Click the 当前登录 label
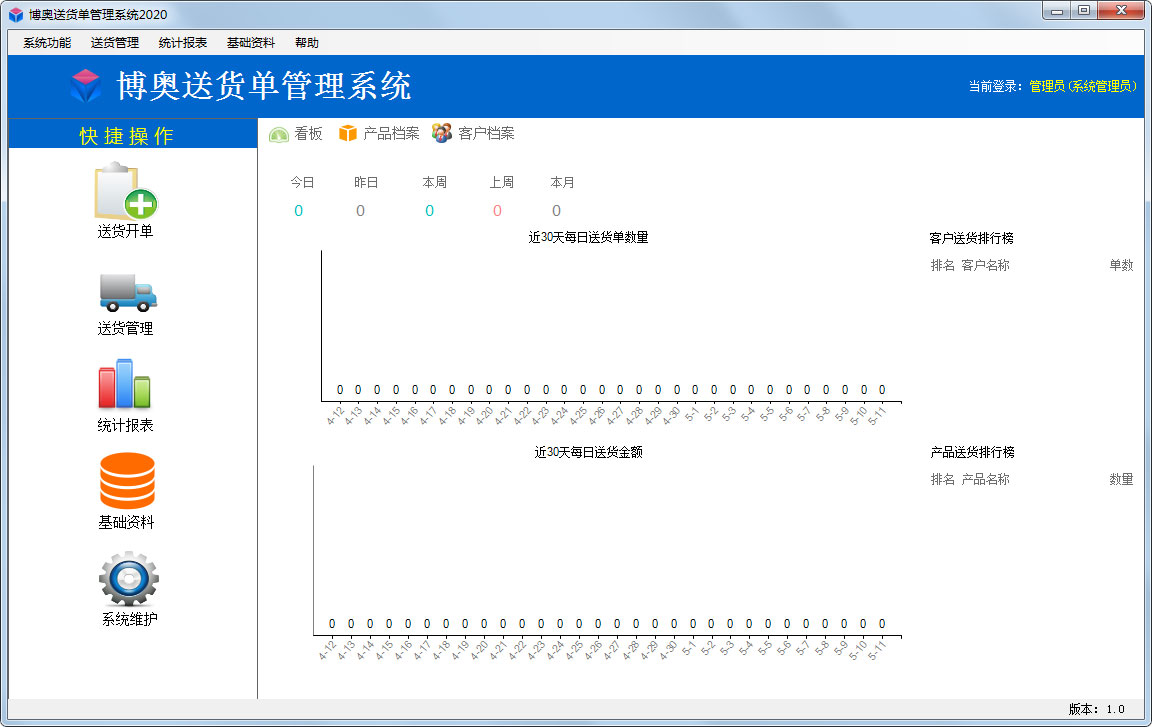 click(x=993, y=86)
